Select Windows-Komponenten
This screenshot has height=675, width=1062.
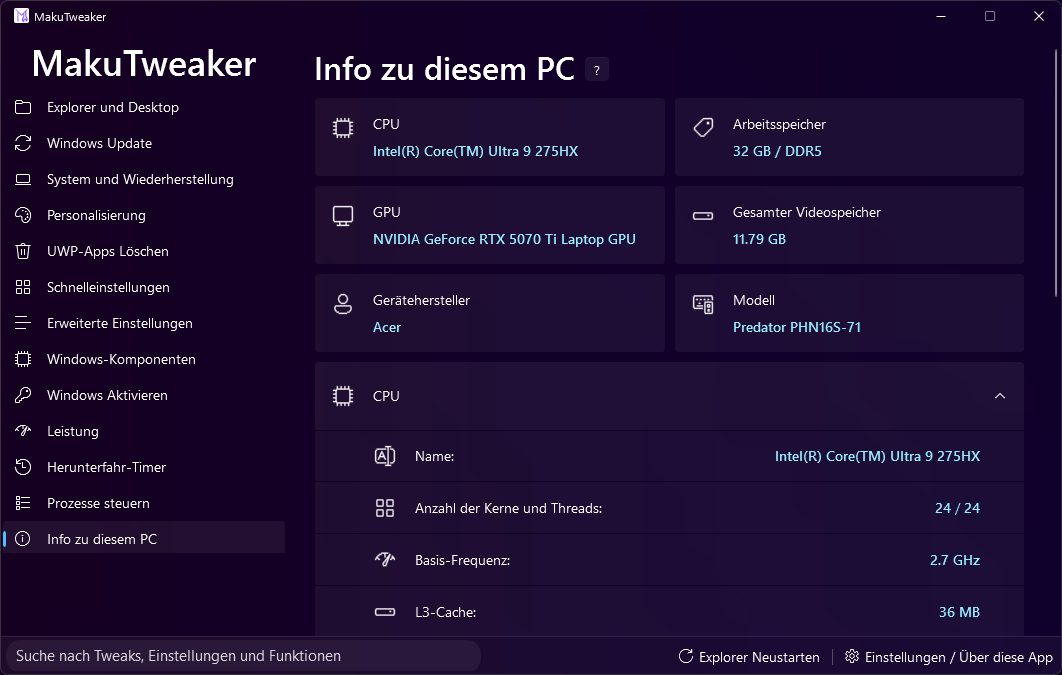pos(144,359)
